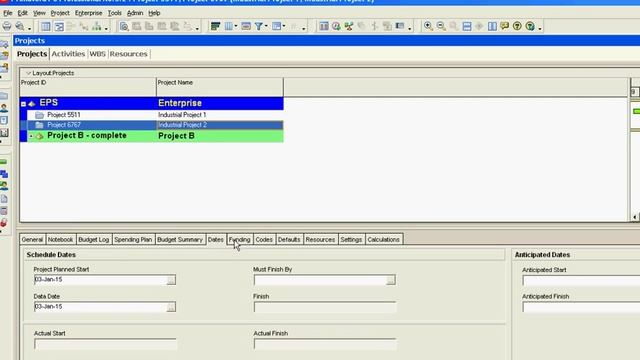Open the General details tab
The image size is (640, 360).
pos(32,240)
